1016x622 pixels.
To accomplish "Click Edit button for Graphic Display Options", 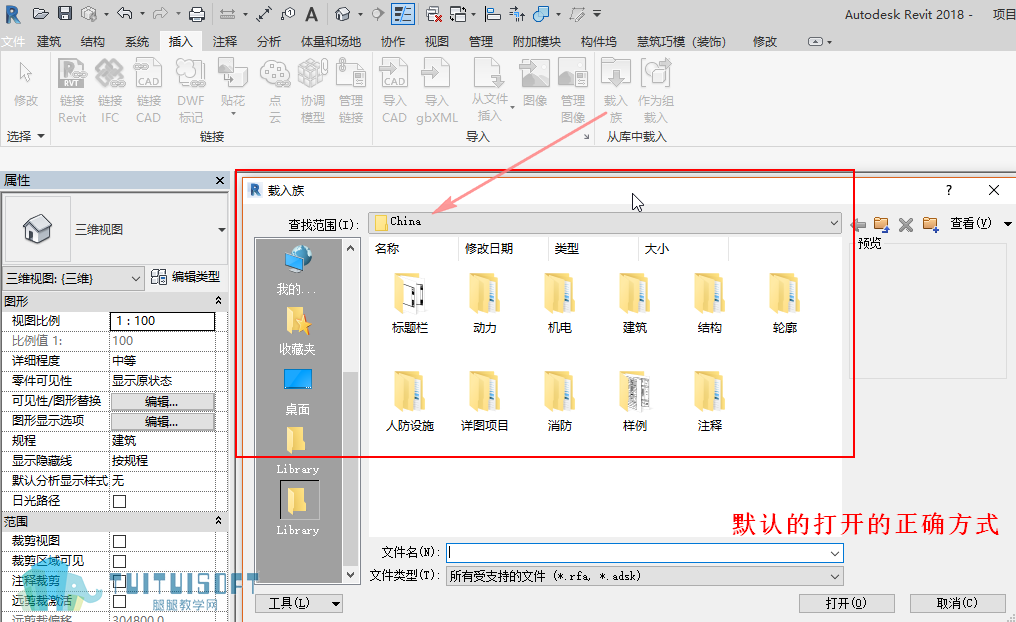I will point(162,422).
